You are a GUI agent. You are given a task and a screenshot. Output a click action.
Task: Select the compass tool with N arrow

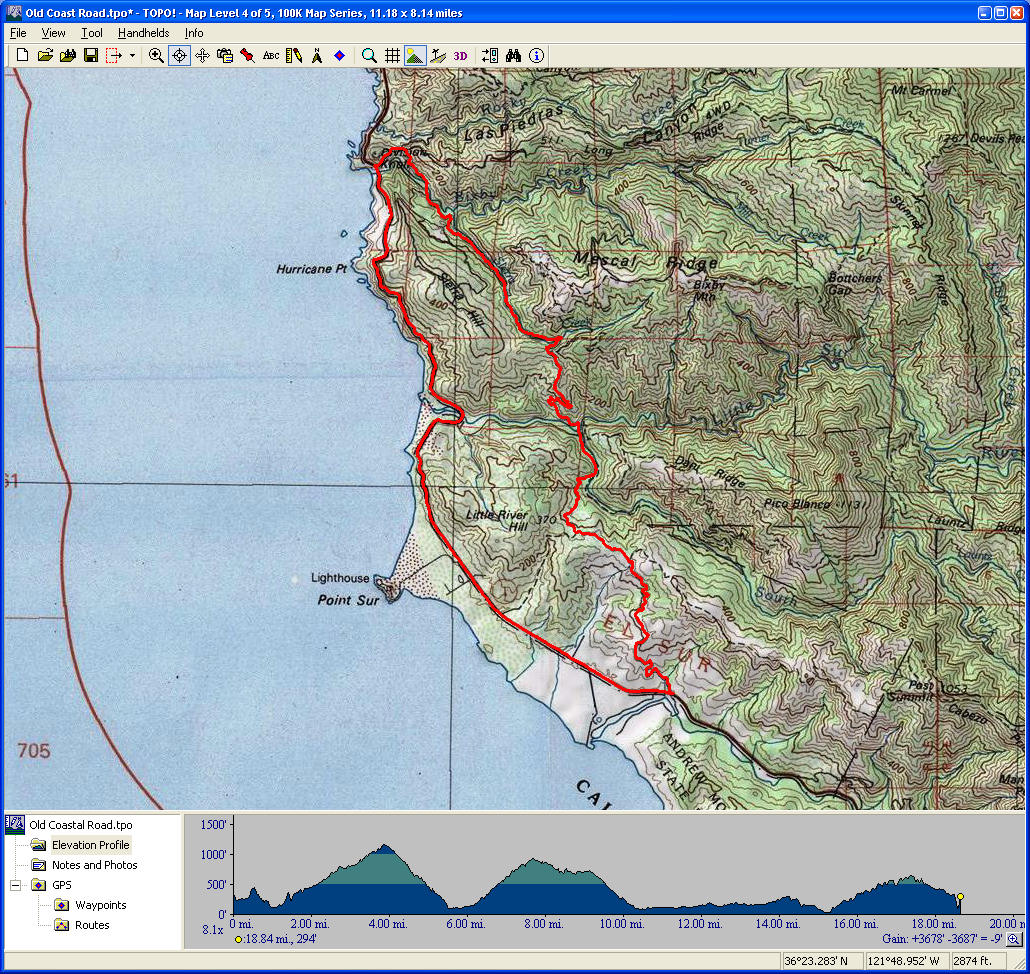[317, 56]
